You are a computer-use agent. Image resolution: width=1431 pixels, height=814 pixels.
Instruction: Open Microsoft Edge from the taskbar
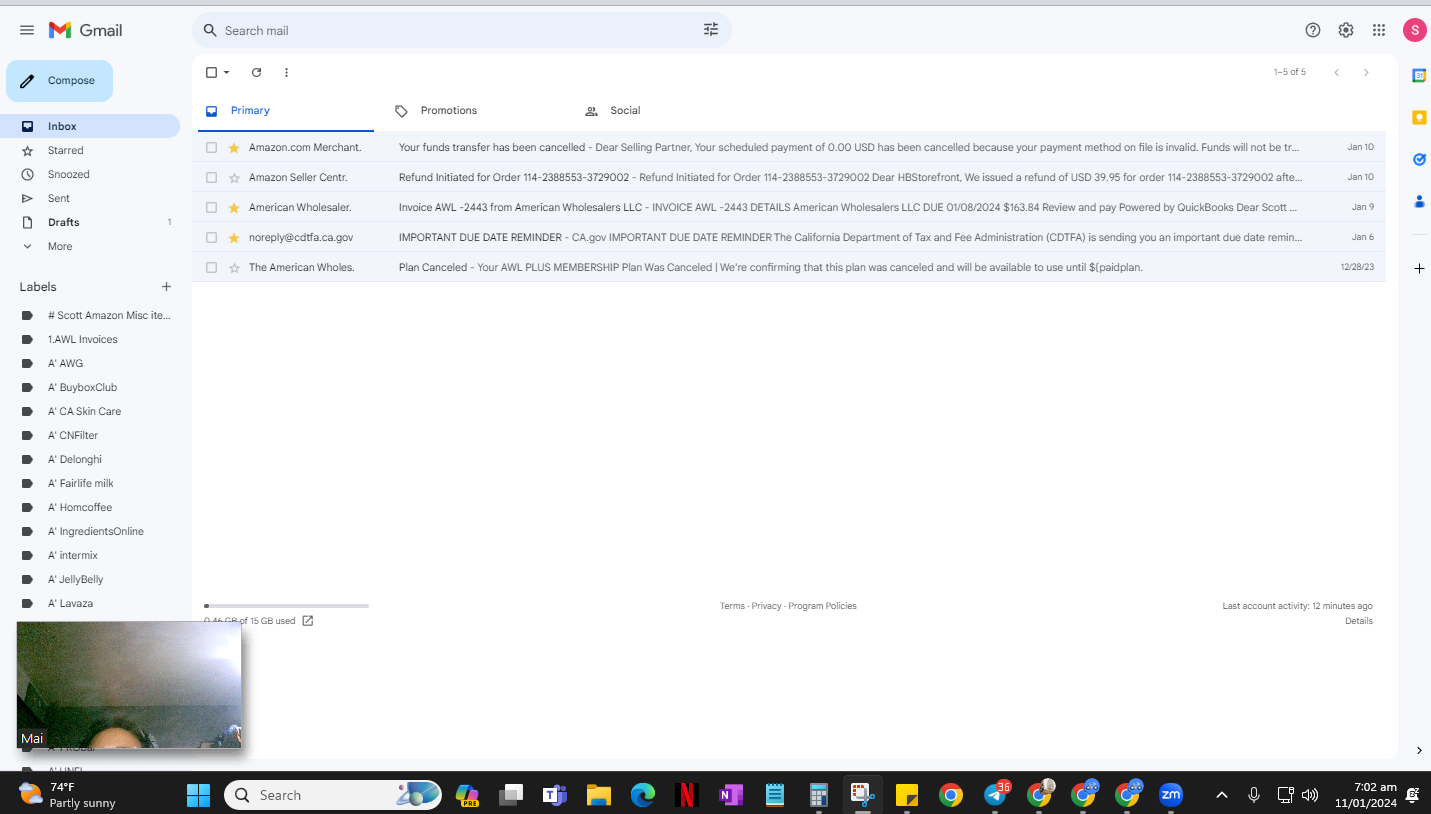[x=642, y=795]
